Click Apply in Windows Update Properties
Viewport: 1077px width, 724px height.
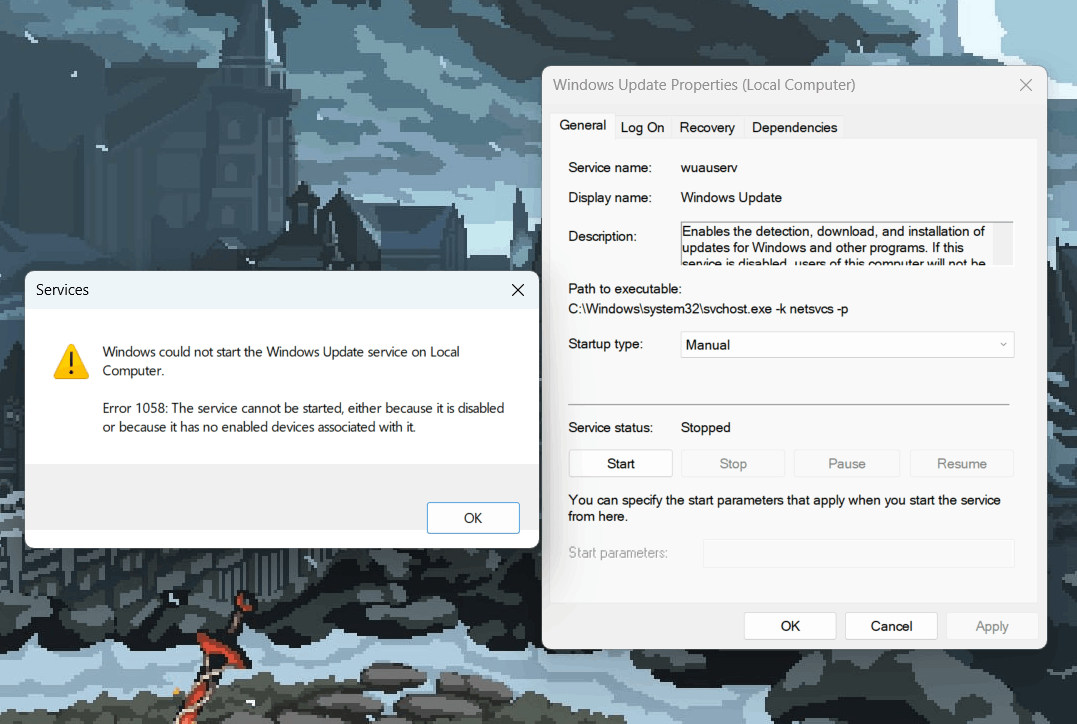(992, 626)
